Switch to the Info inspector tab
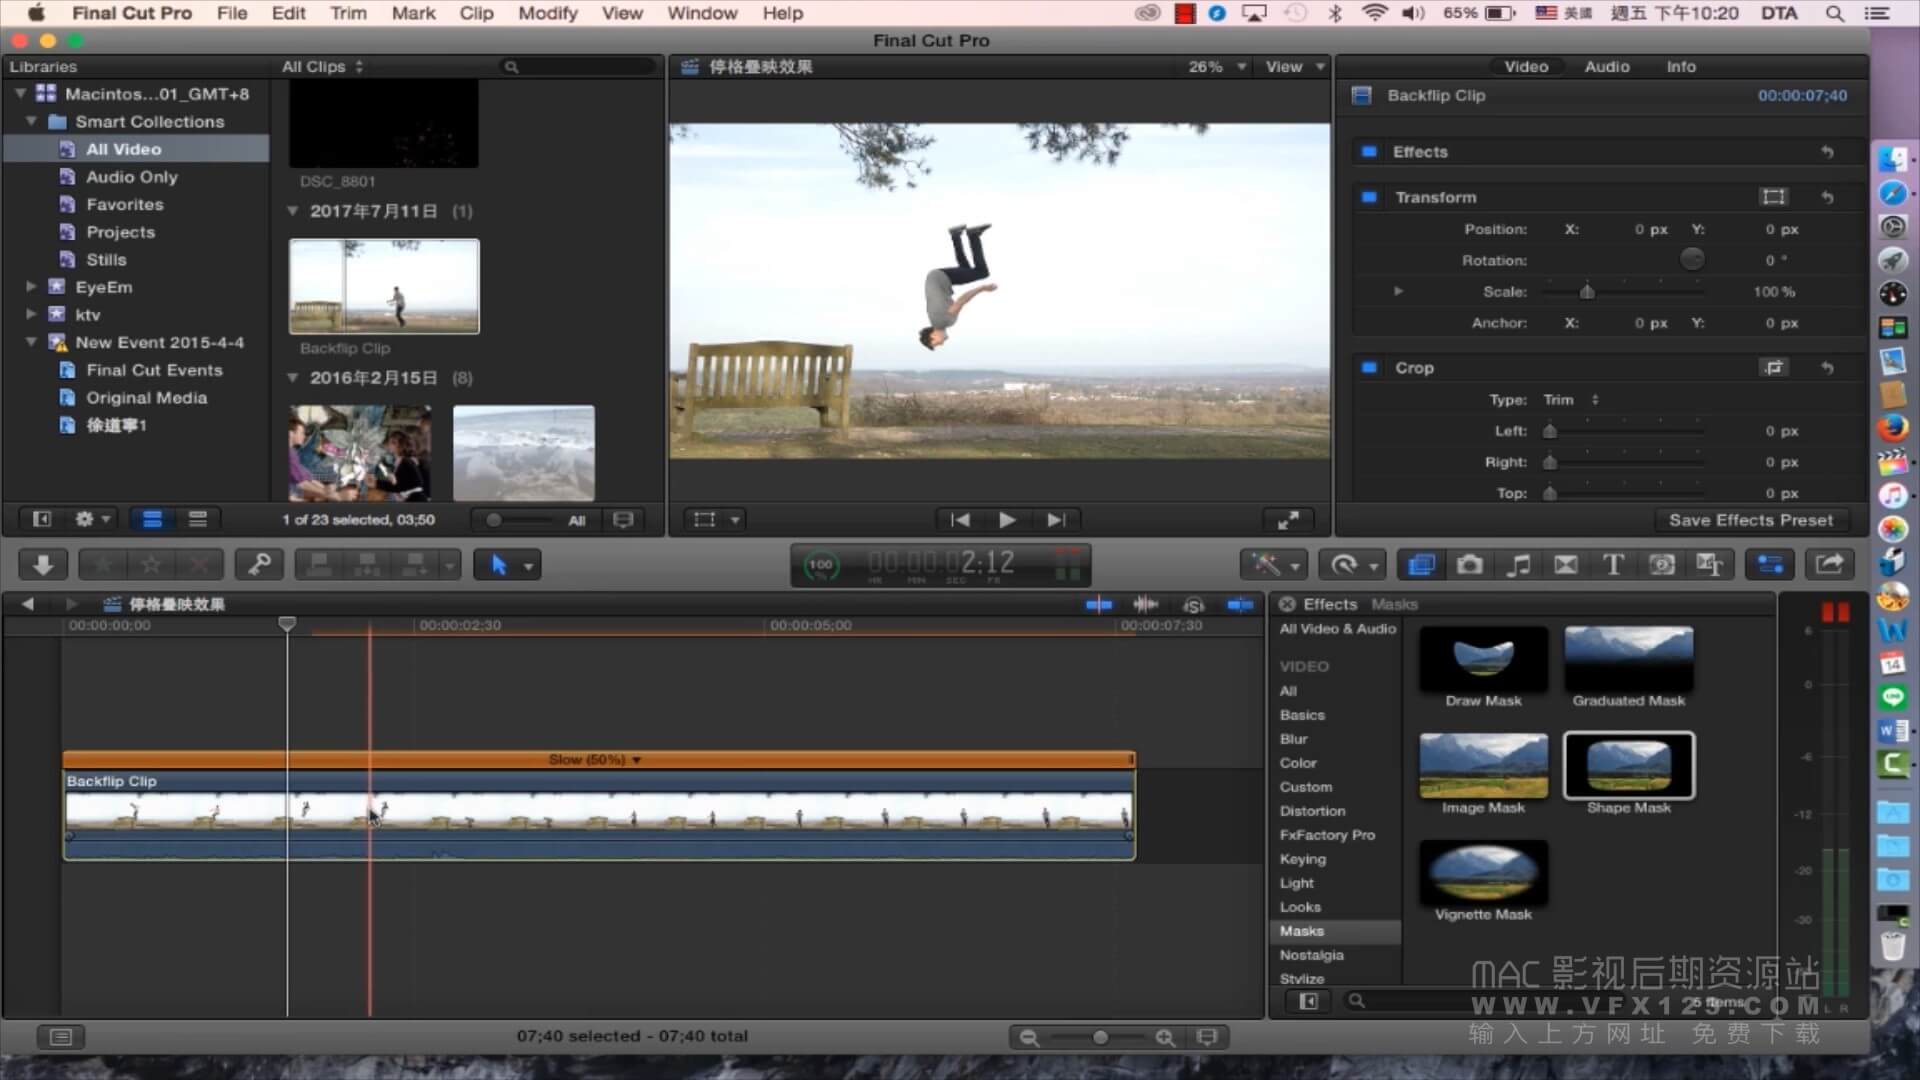Viewport: 1920px width, 1080px height. click(x=1681, y=67)
